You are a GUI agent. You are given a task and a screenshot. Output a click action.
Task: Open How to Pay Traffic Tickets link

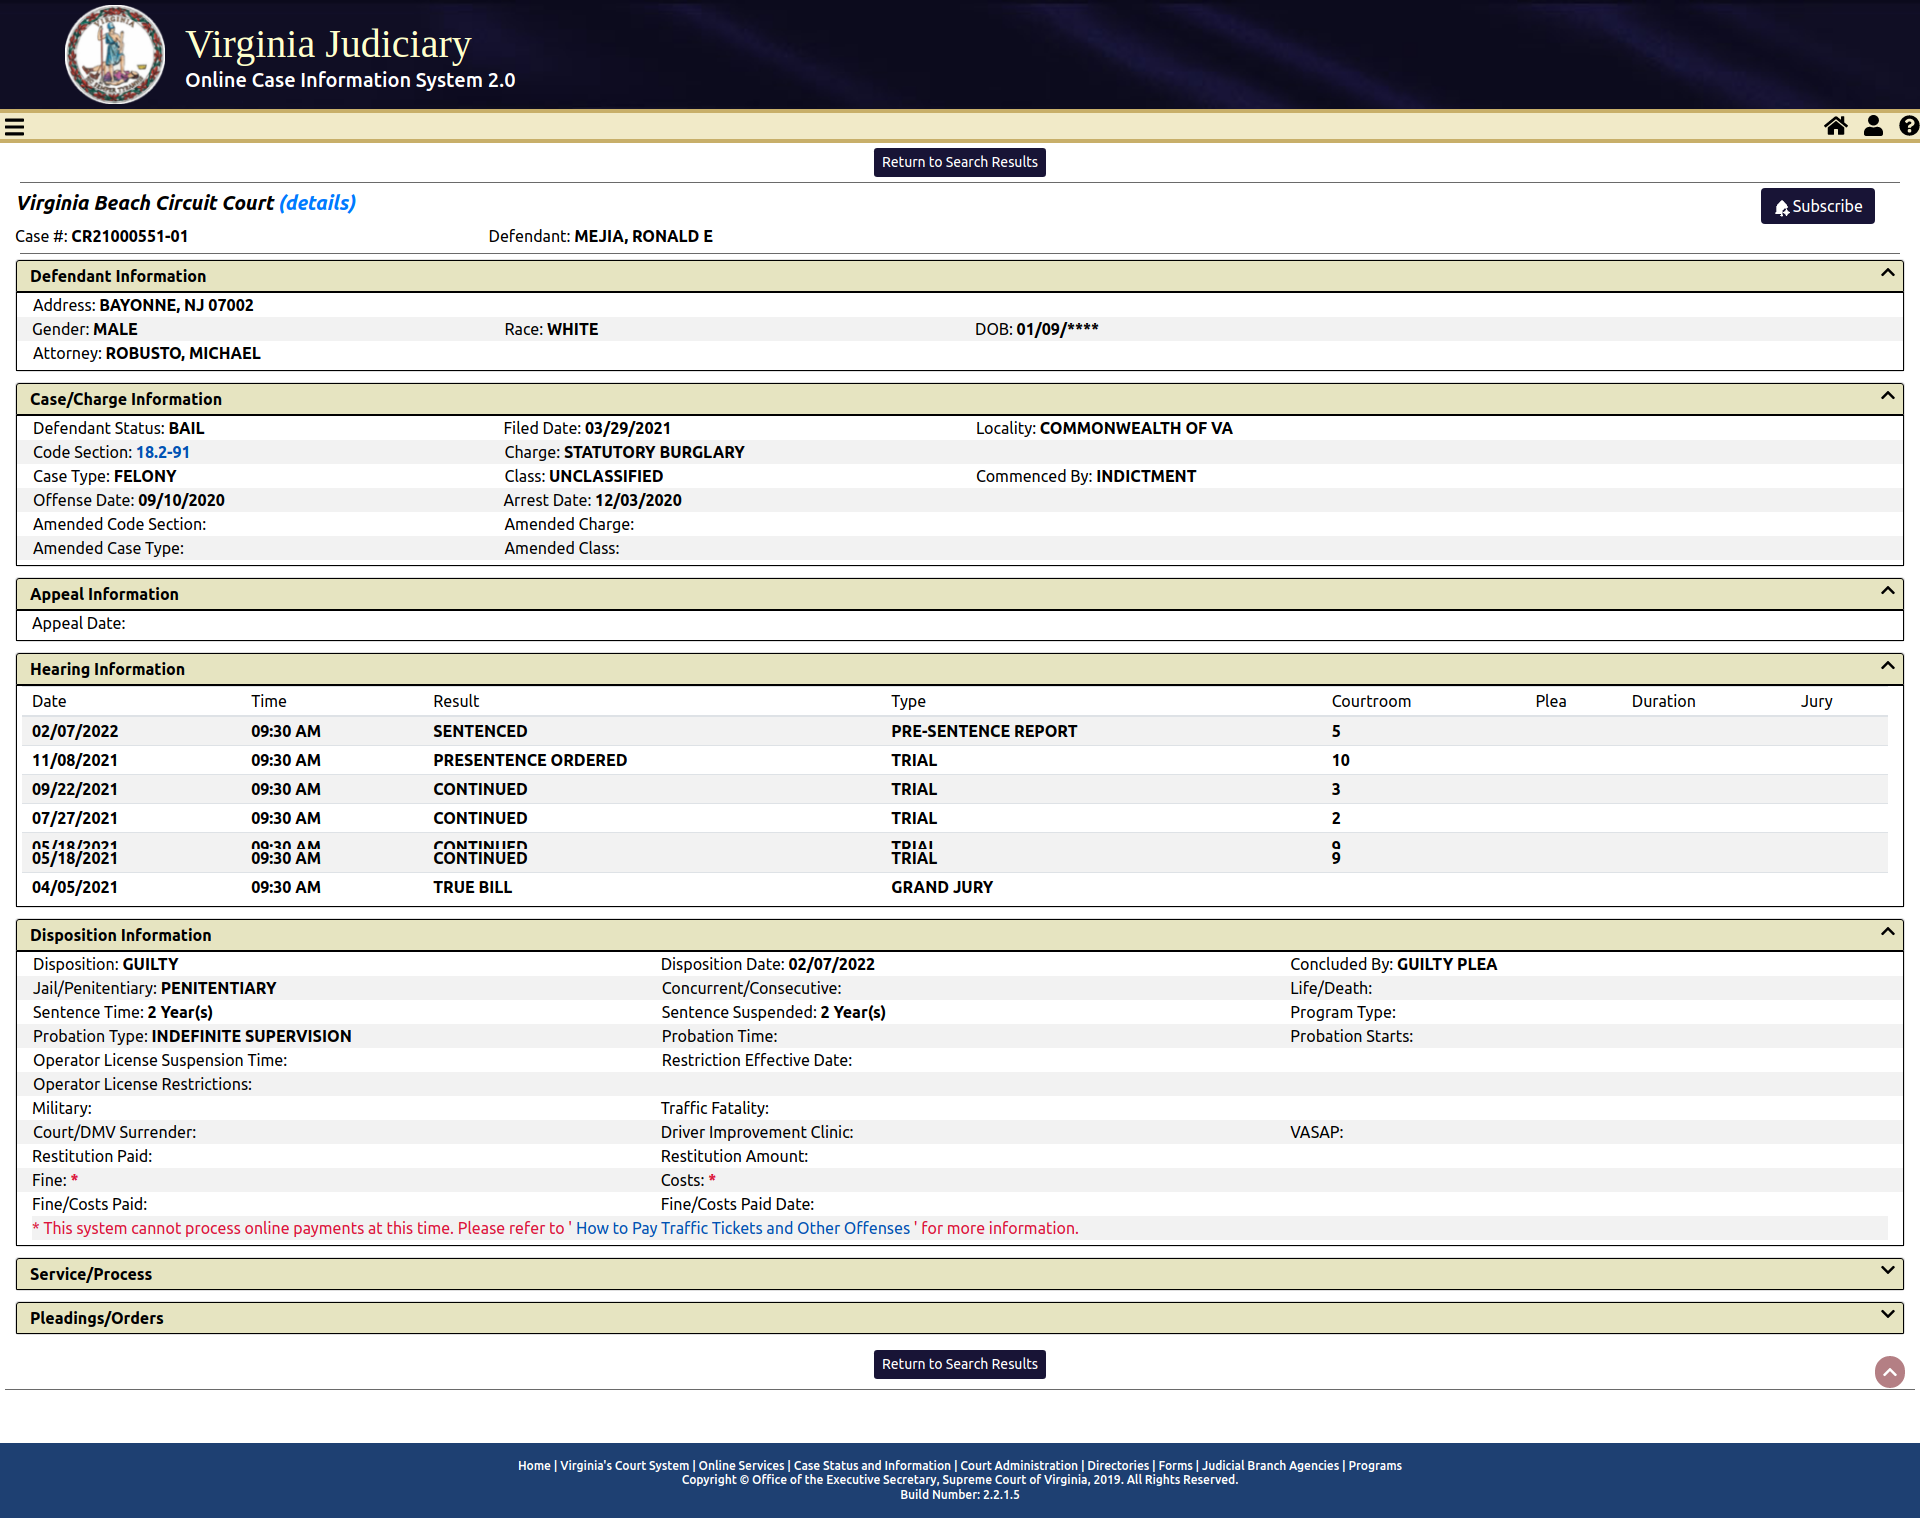pyautogui.click(x=743, y=1228)
